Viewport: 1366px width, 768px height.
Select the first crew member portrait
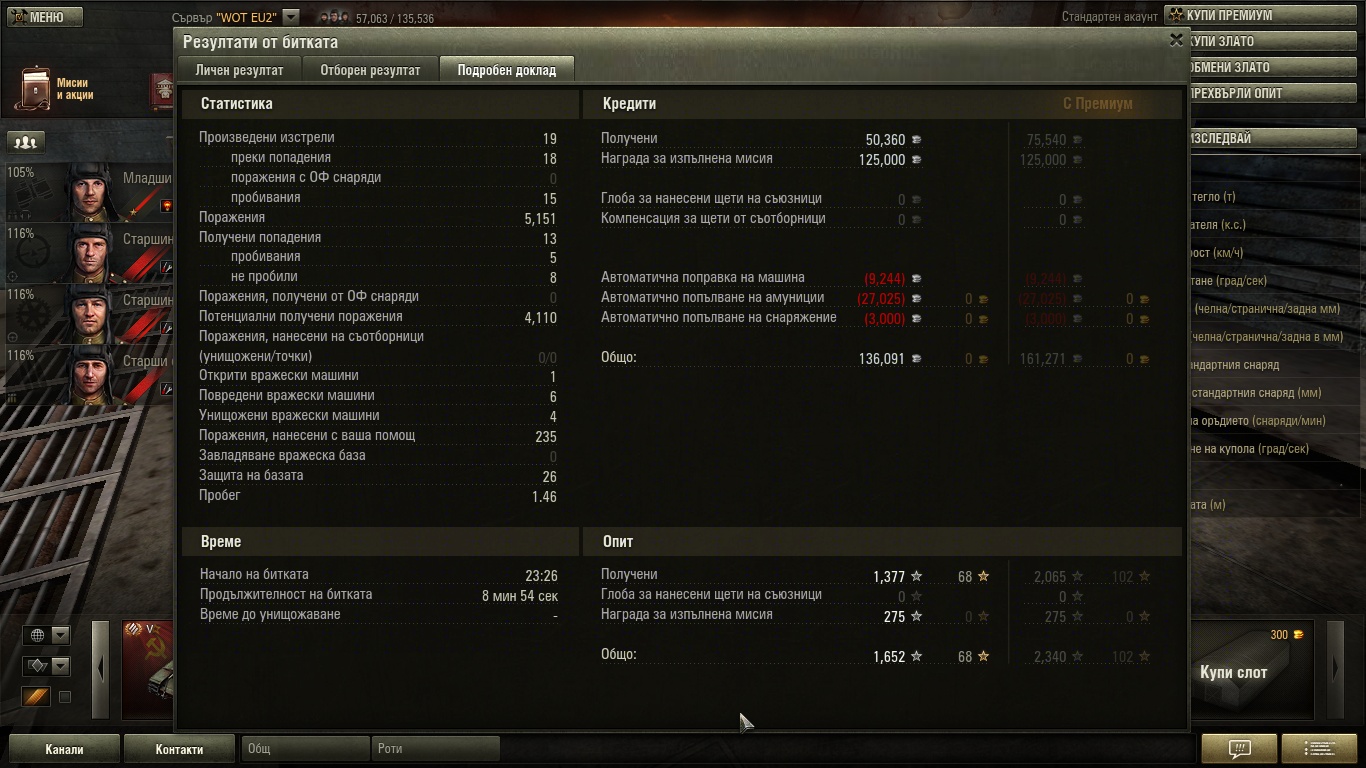(92, 192)
